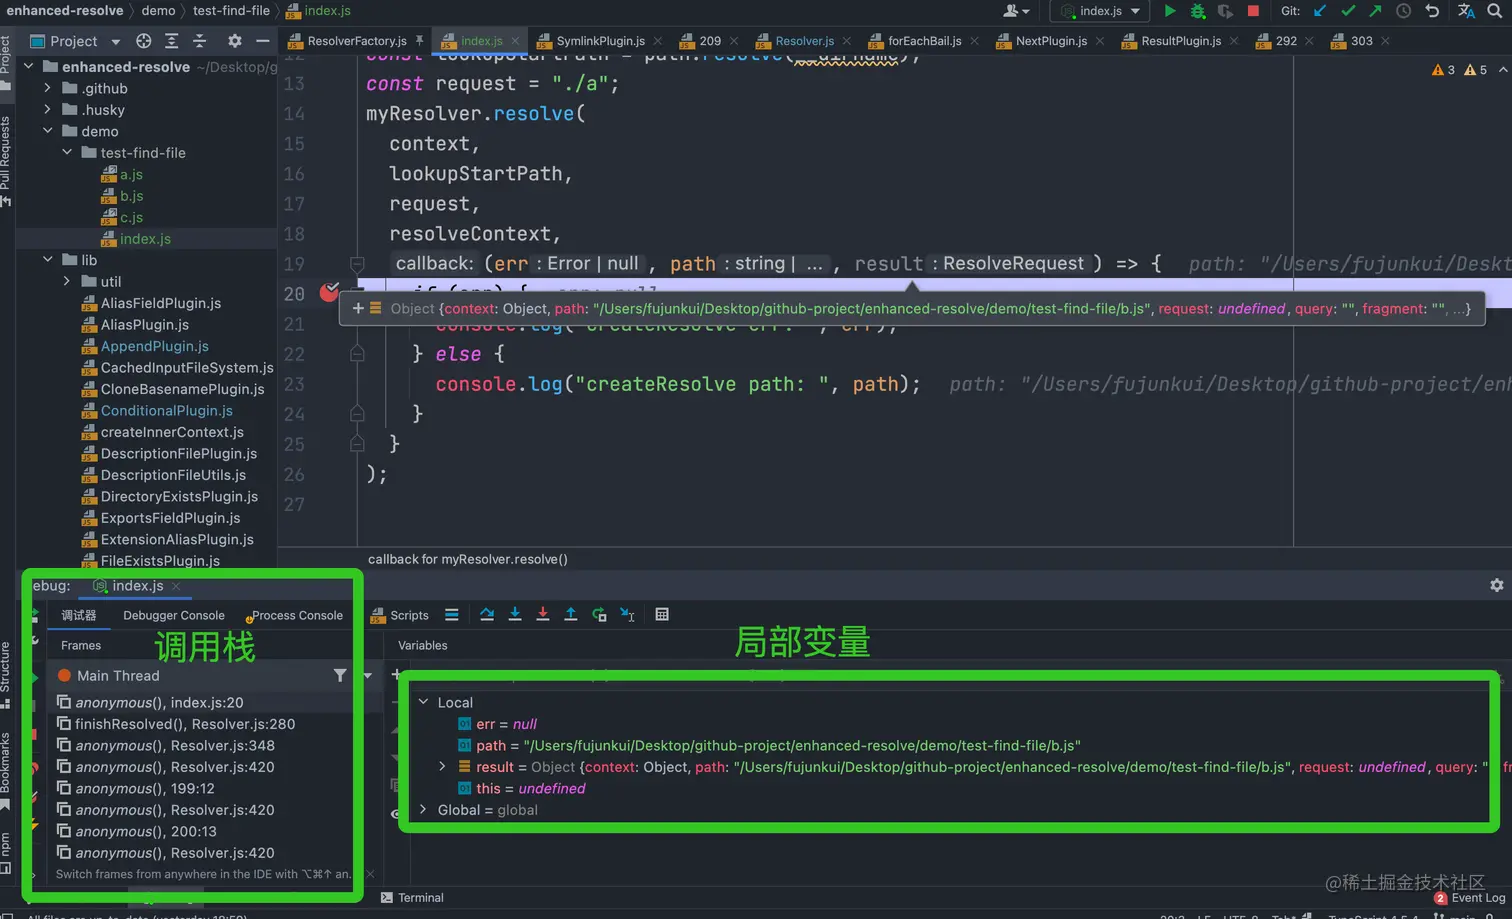Click the Step Into debug icon

515,615
